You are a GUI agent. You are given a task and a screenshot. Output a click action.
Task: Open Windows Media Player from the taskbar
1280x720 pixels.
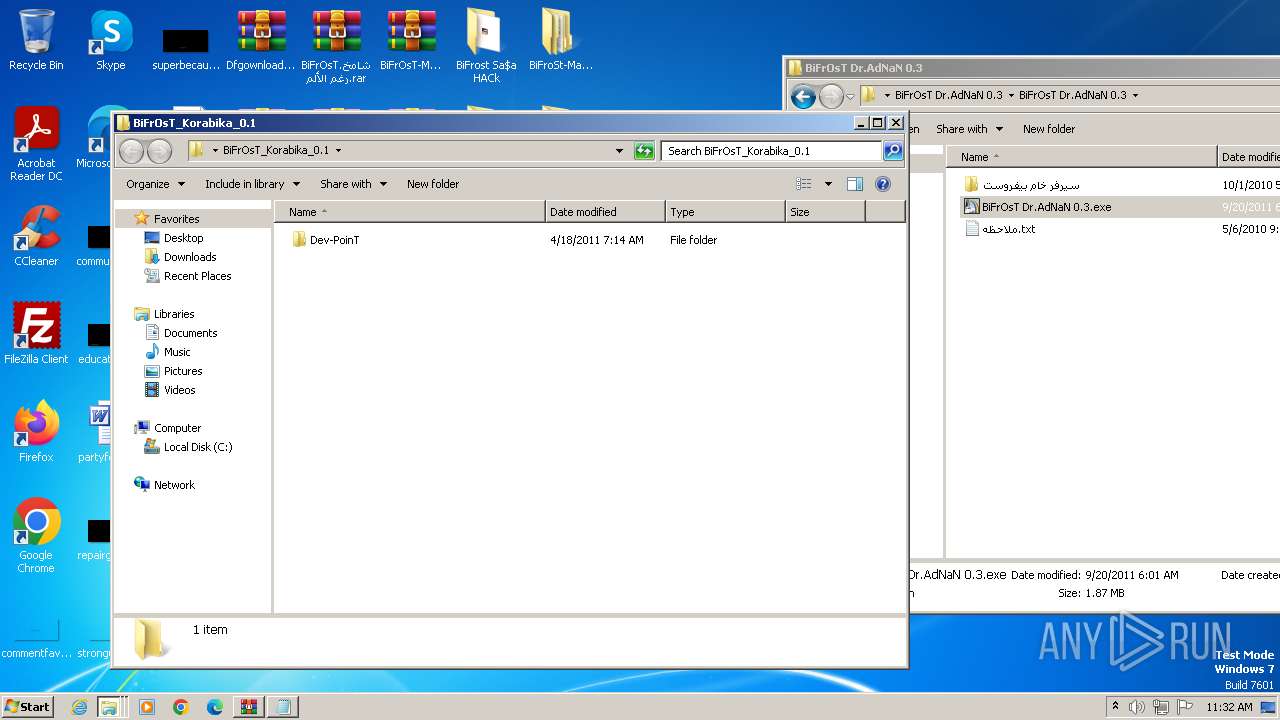click(147, 707)
